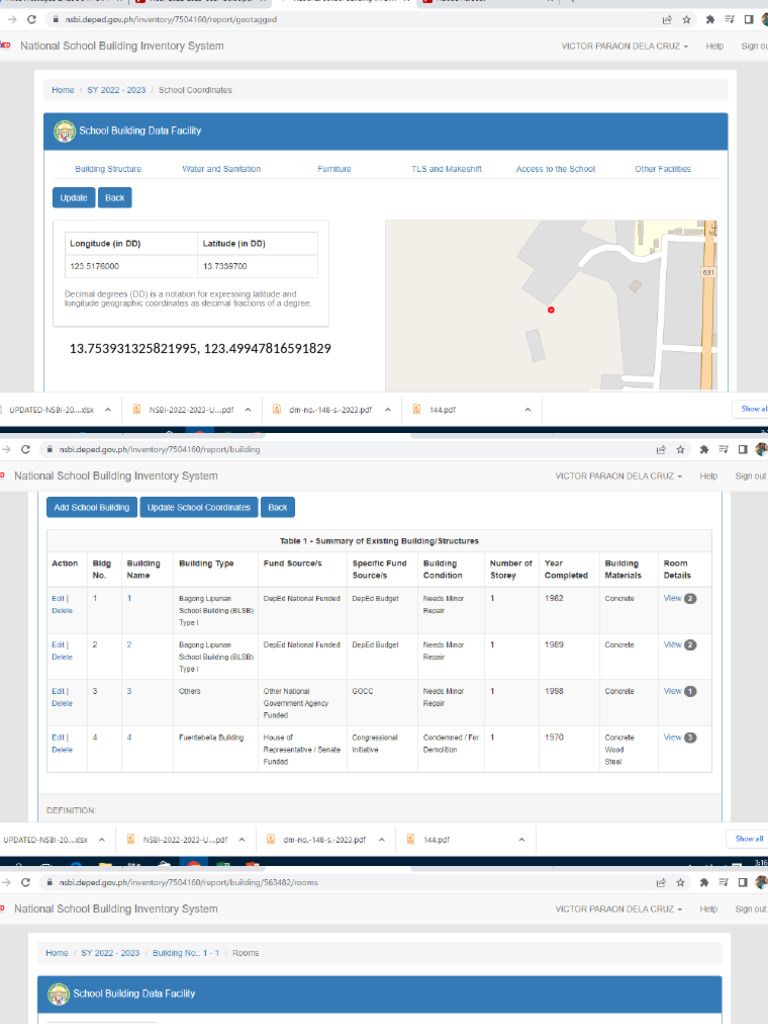Click SY 2022 - 2023 breadcrumb link
The image size is (768, 1024).
click(116, 90)
